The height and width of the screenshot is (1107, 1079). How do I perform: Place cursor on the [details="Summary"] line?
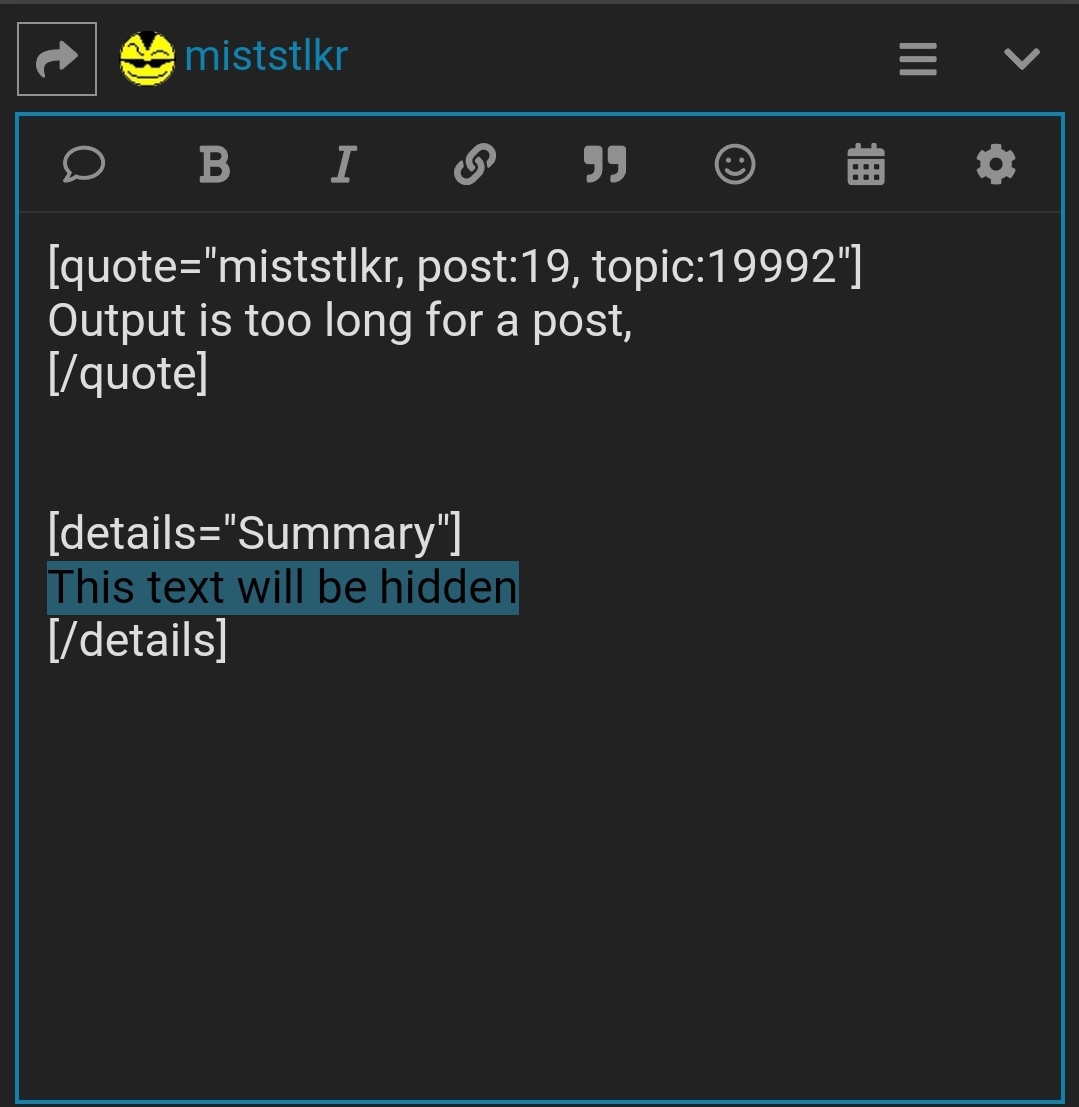pyautogui.click(x=254, y=534)
